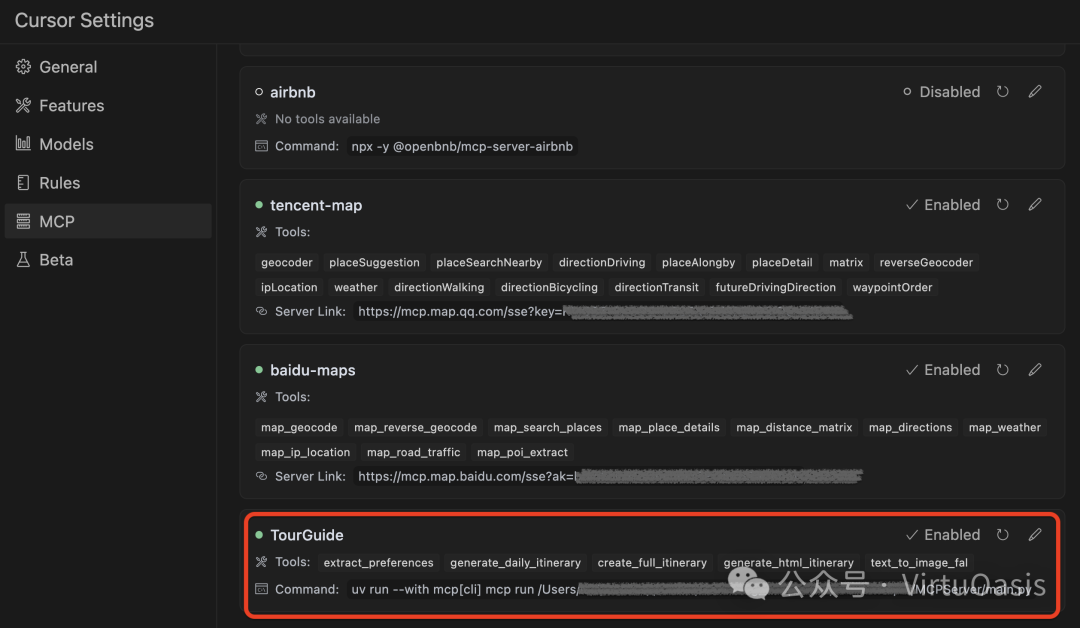This screenshot has width=1080, height=628.
Task: Toggle TourGuide Enabled status
Action: click(942, 535)
